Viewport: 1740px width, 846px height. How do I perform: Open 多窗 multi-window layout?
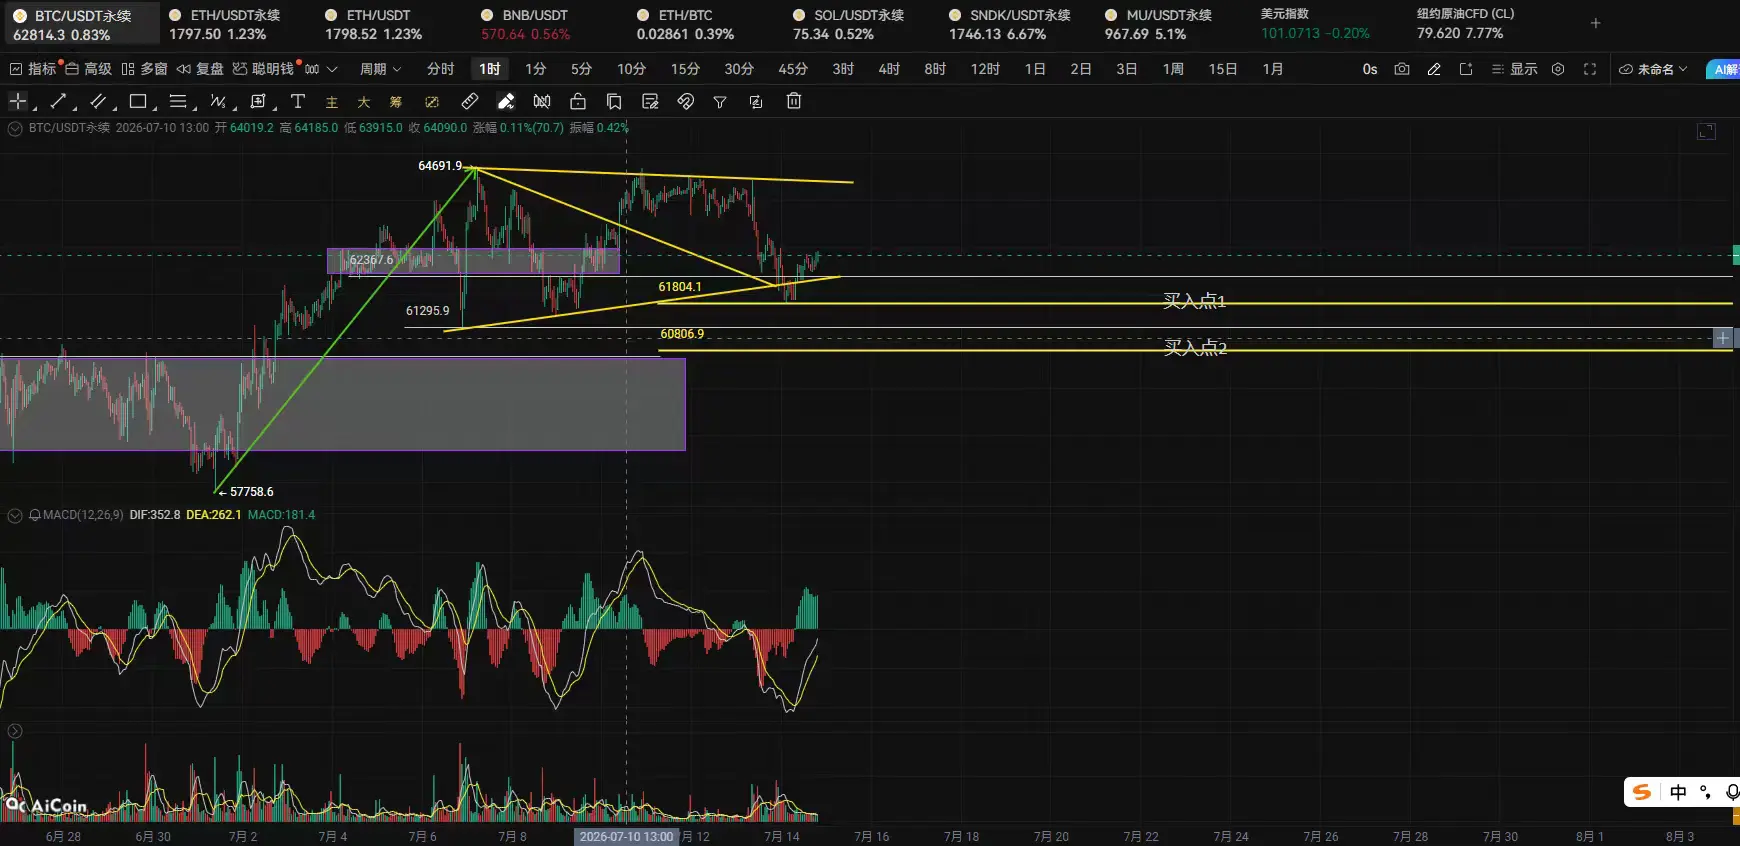144,69
